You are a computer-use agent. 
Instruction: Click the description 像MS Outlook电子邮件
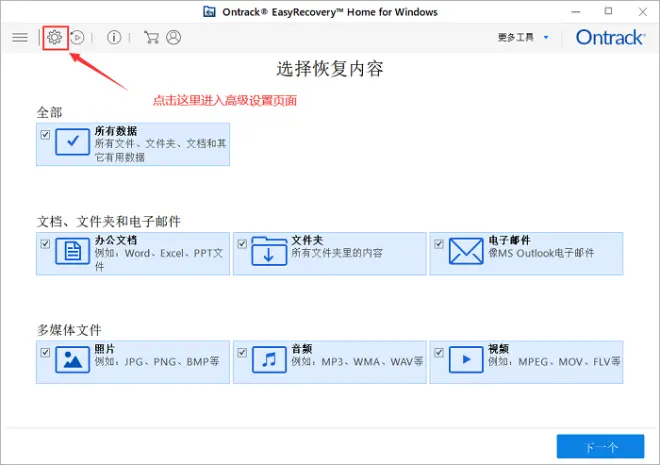point(541,253)
